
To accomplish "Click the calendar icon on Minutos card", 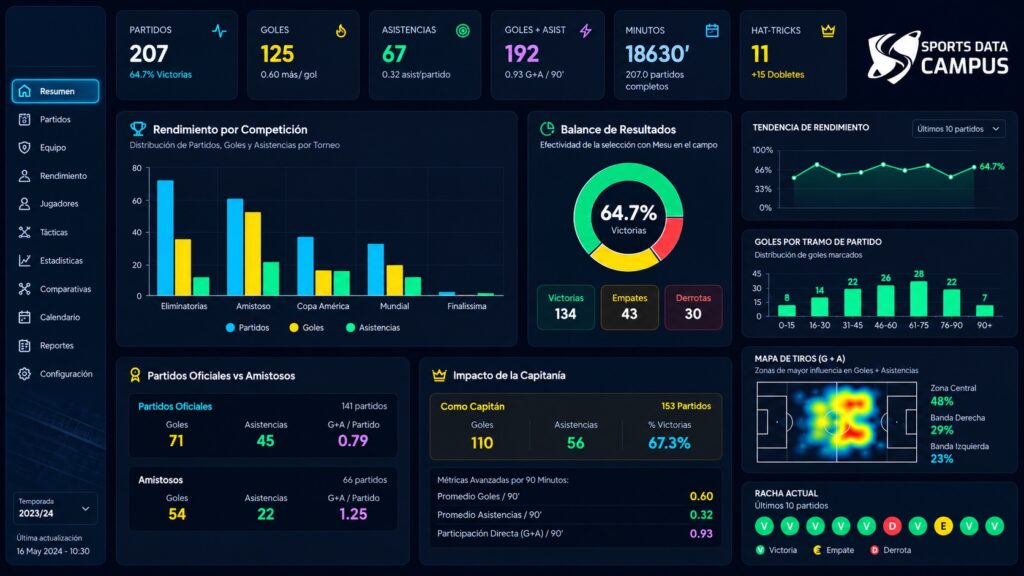I will coord(712,31).
